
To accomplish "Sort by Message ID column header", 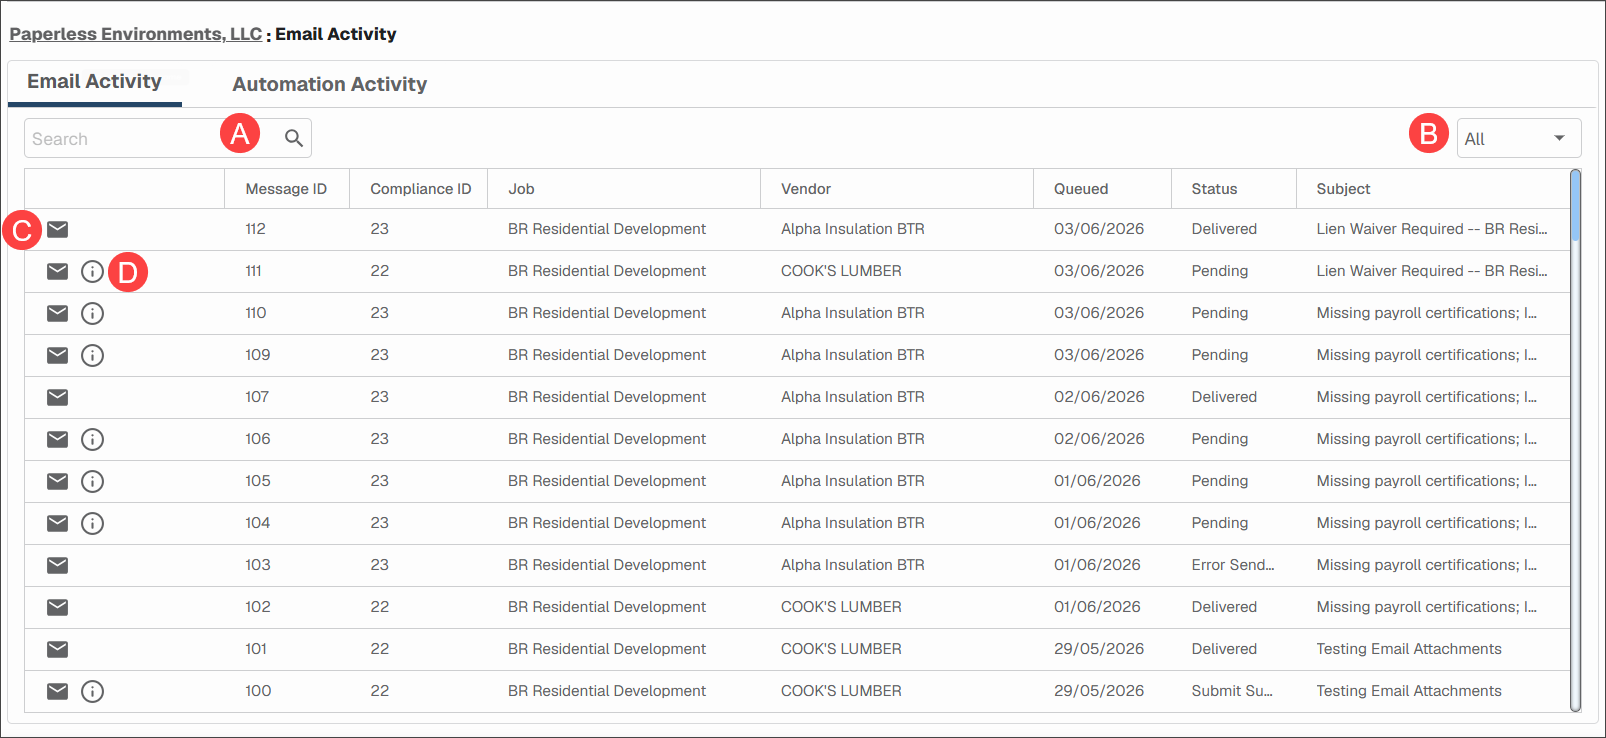I will (286, 189).
